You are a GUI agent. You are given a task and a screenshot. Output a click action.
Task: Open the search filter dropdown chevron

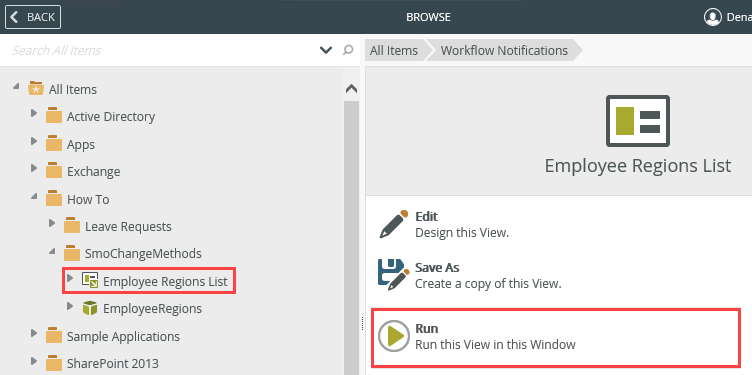click(x=326, y=50)
